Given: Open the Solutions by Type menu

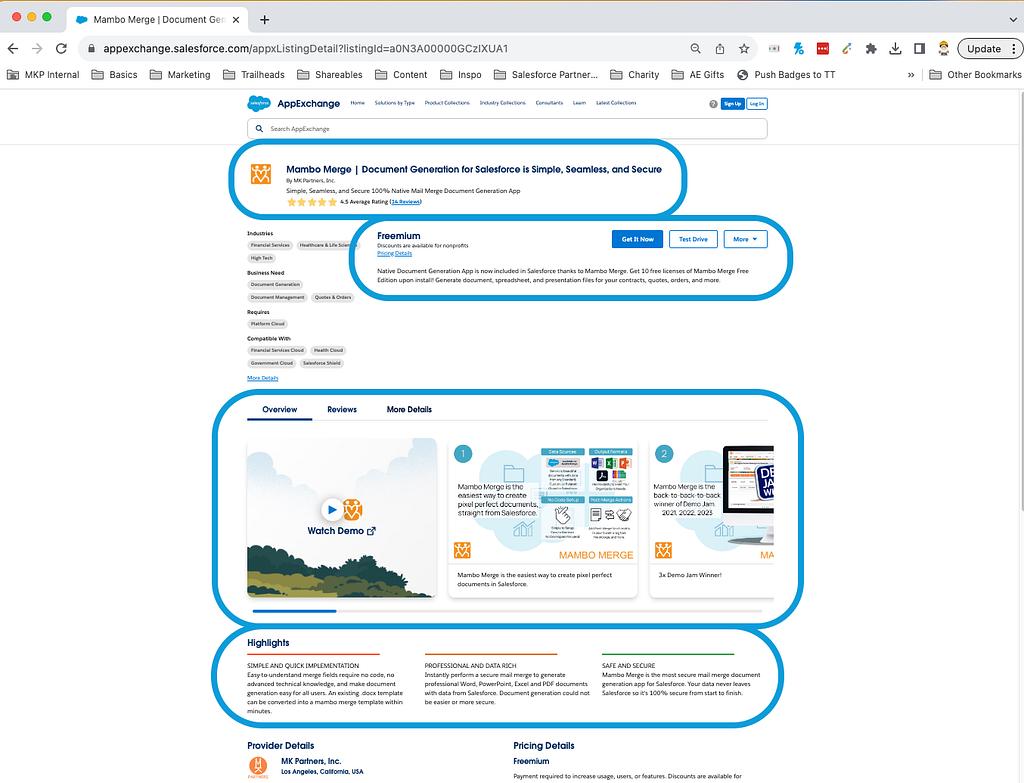Looking at the screenshot, I should pos(394,103).
